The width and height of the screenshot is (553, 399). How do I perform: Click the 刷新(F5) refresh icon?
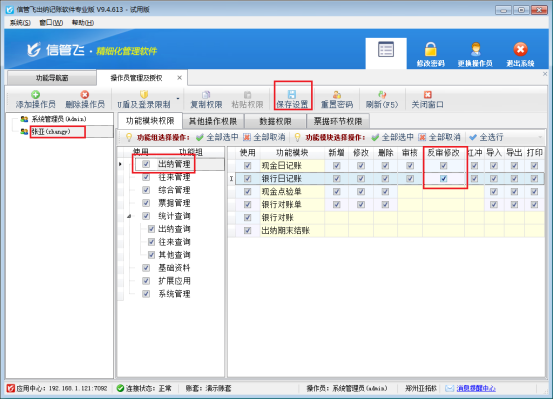[382, 94]
